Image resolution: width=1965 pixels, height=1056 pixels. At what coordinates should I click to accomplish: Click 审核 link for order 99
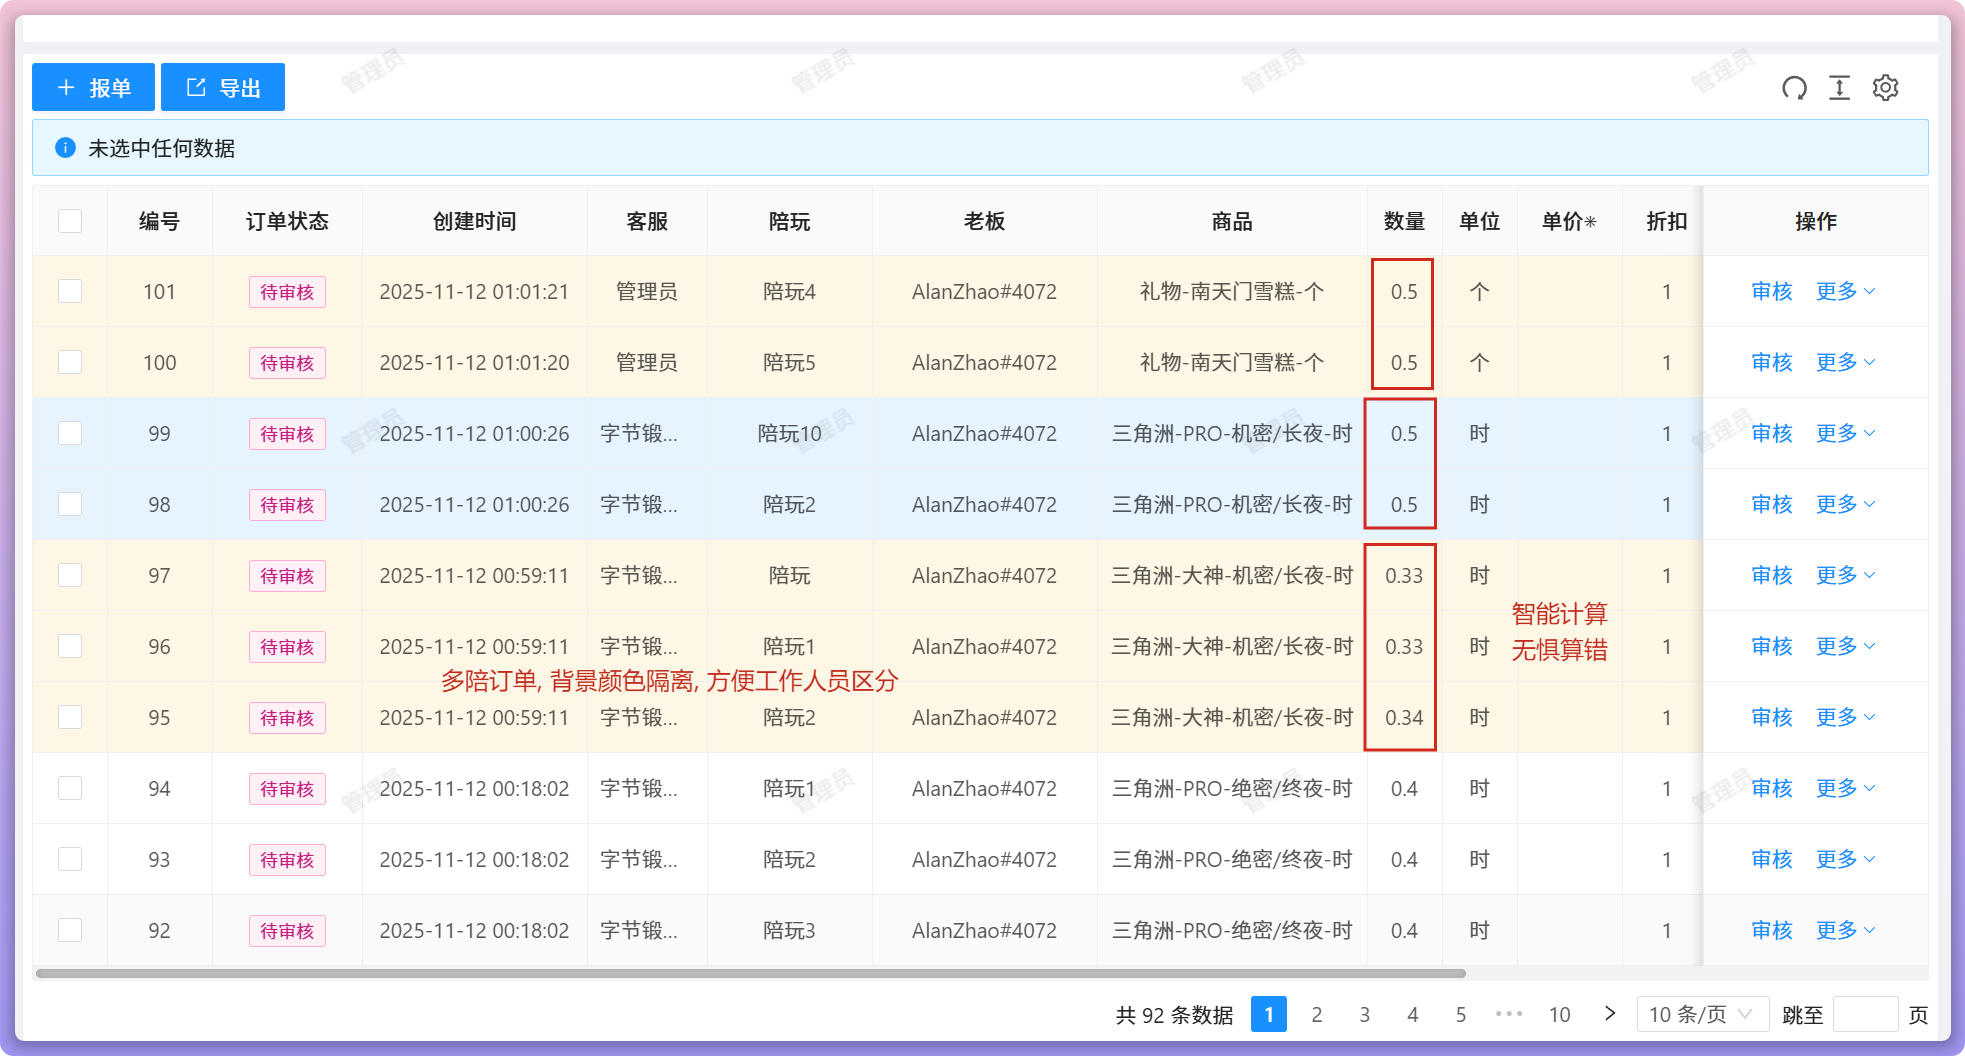pos(1771,433)
